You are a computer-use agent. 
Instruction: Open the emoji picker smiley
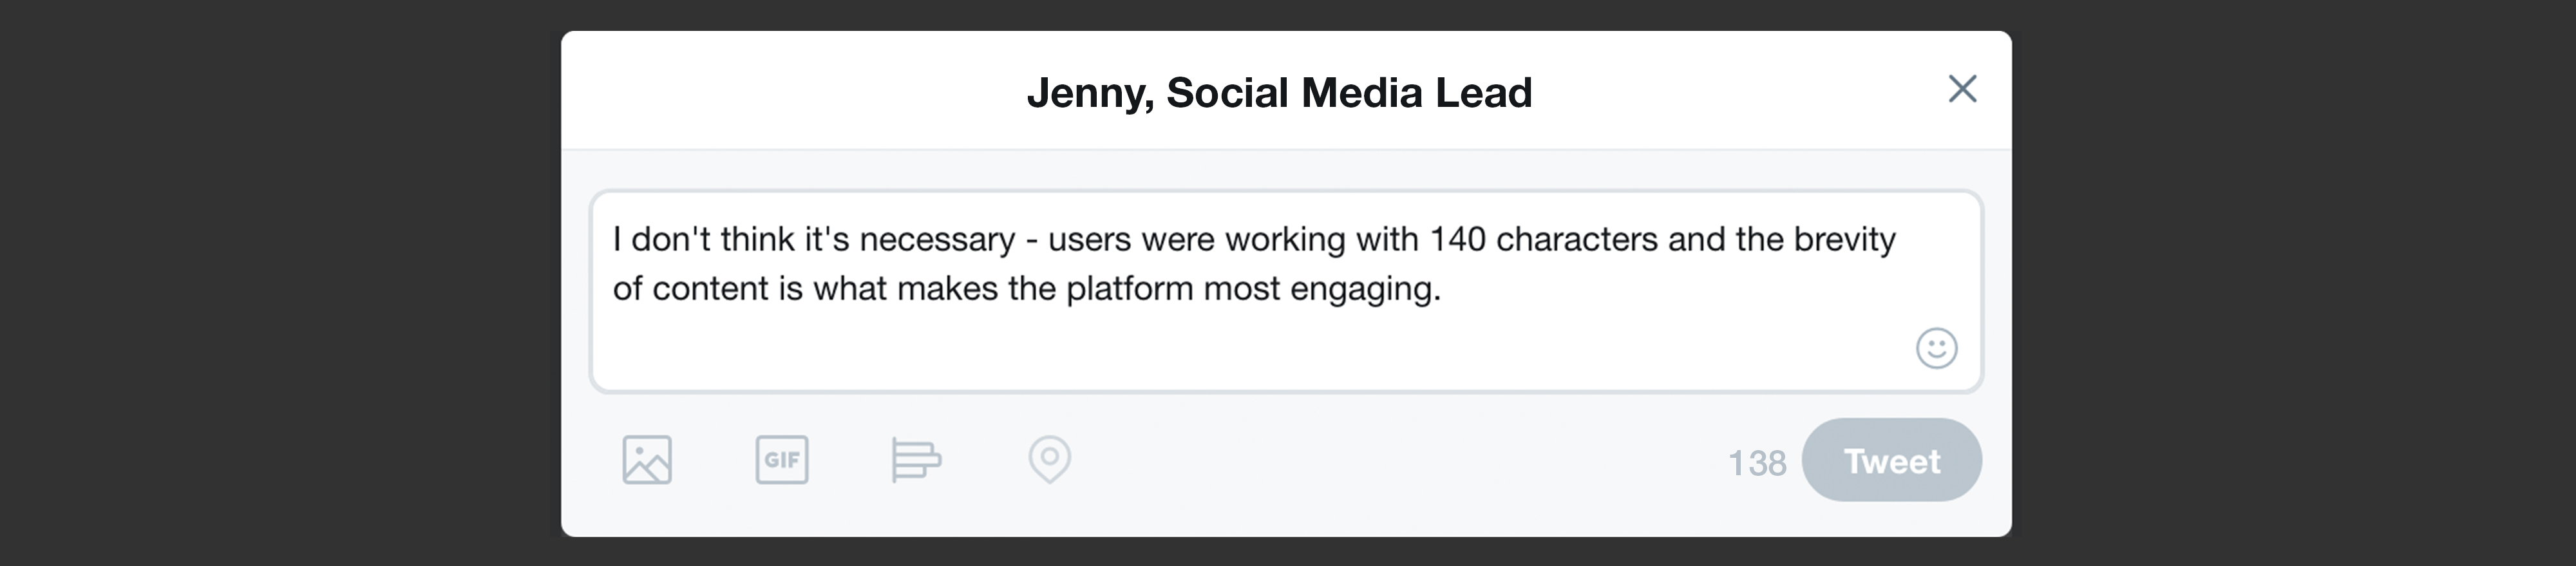(x=1936, y=349)
